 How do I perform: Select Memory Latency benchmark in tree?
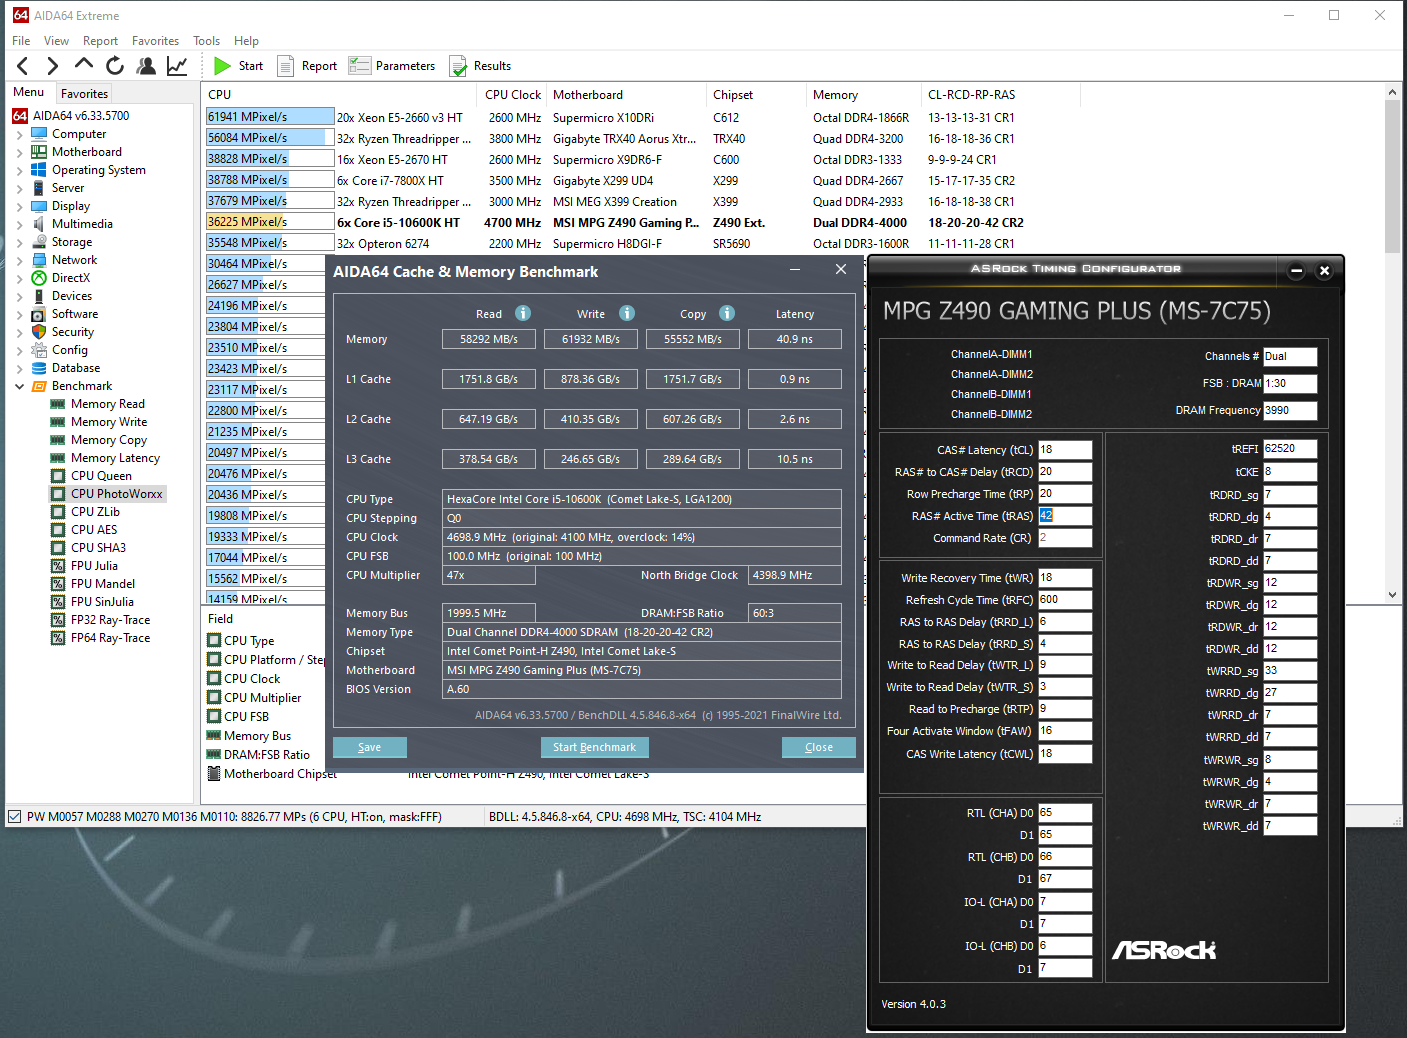[115, 458]
